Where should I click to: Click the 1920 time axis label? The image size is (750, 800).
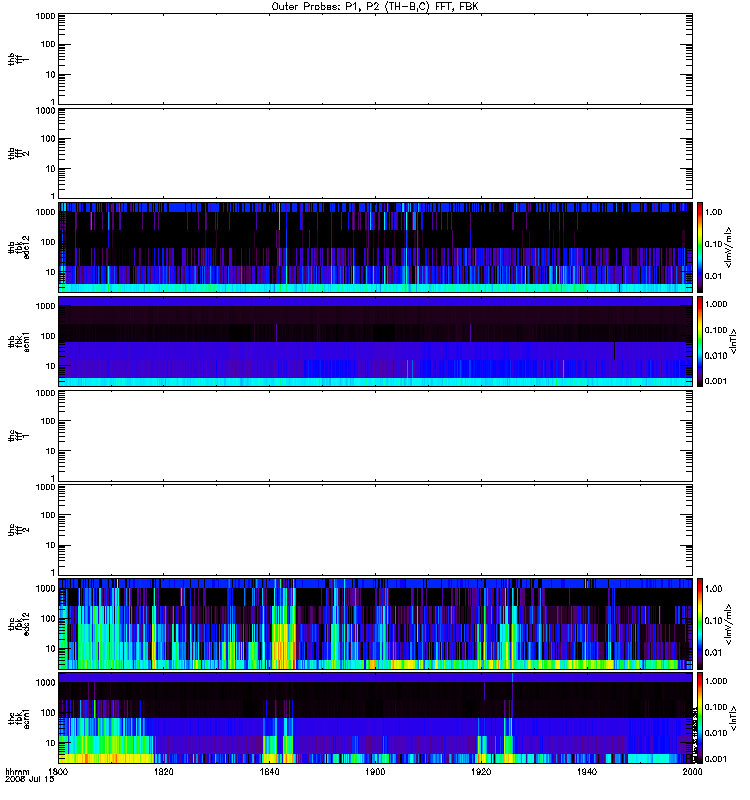click(x=481, y=771)
